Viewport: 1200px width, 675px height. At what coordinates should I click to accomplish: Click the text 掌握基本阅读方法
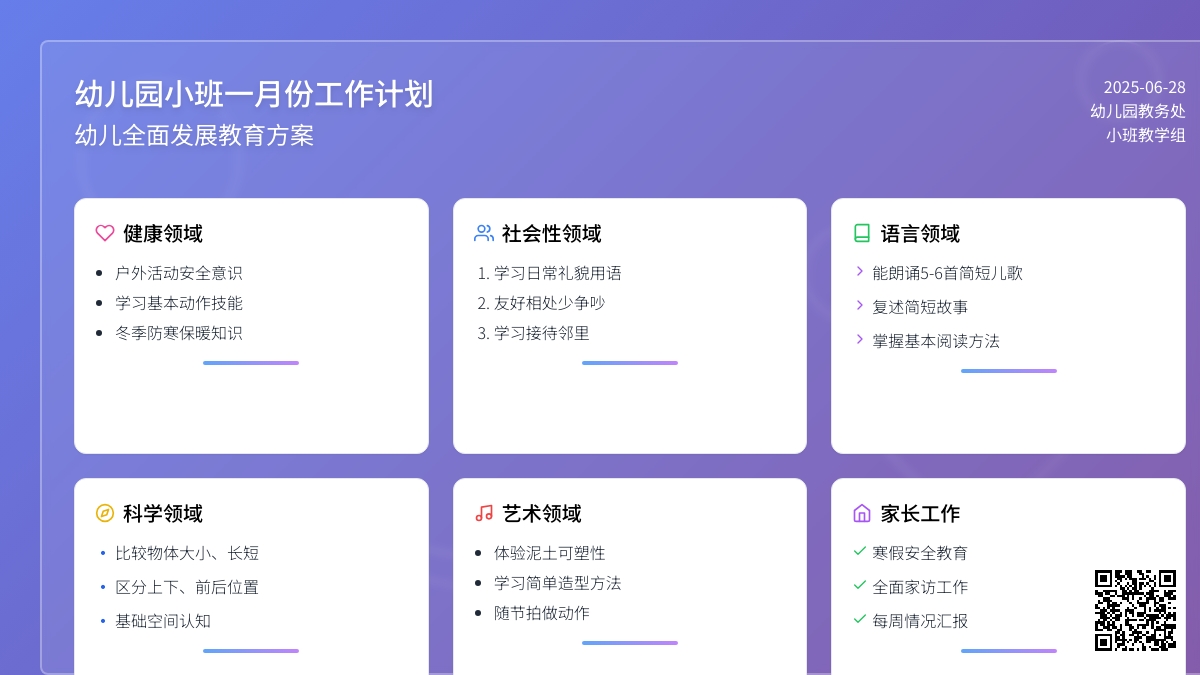(x=936, y=341)
